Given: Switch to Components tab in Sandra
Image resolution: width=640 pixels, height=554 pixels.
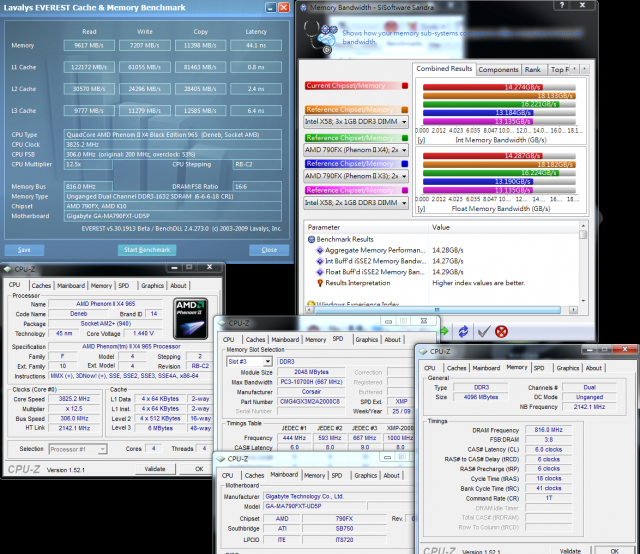Looking at the screenshot, I should [x=498, y=70].
